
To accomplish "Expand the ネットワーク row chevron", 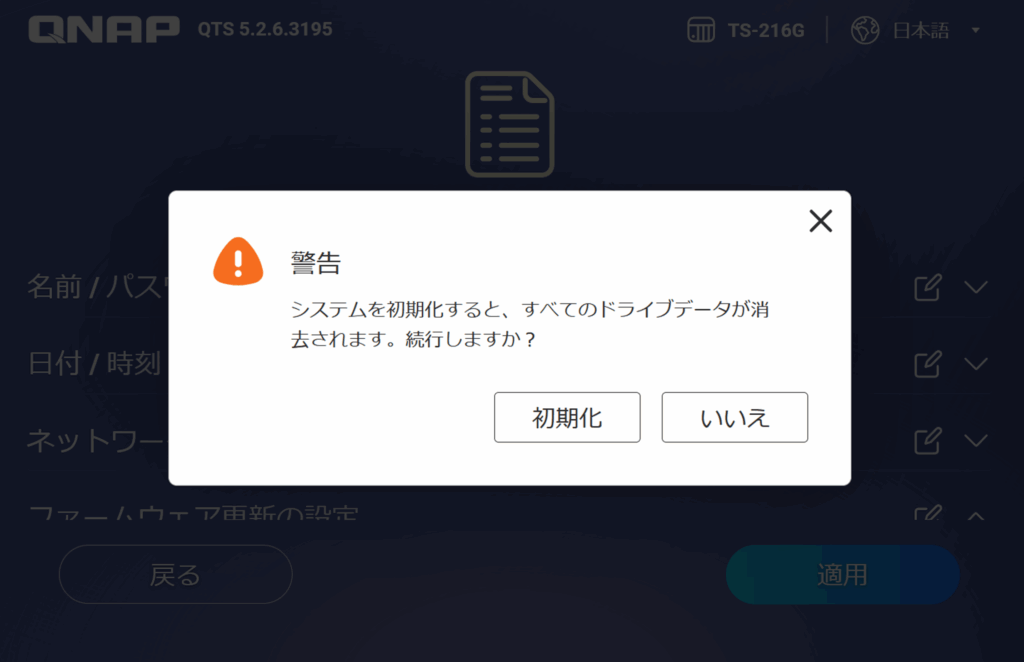I will click(x=976, y=441).
